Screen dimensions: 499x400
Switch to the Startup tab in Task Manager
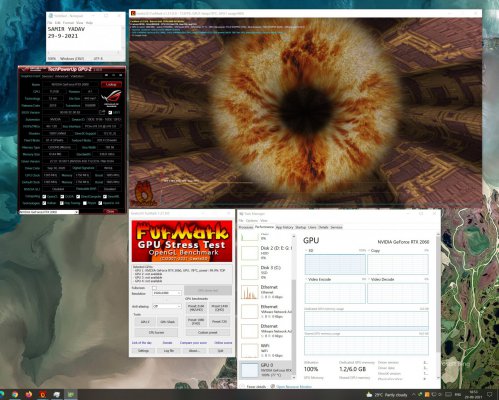(301, 227)
